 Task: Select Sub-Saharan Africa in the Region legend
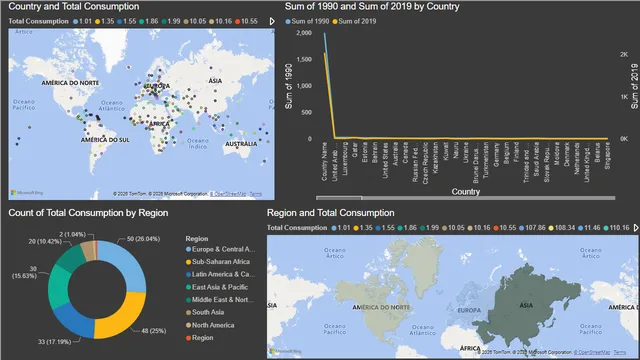click(x=218, y=262)
